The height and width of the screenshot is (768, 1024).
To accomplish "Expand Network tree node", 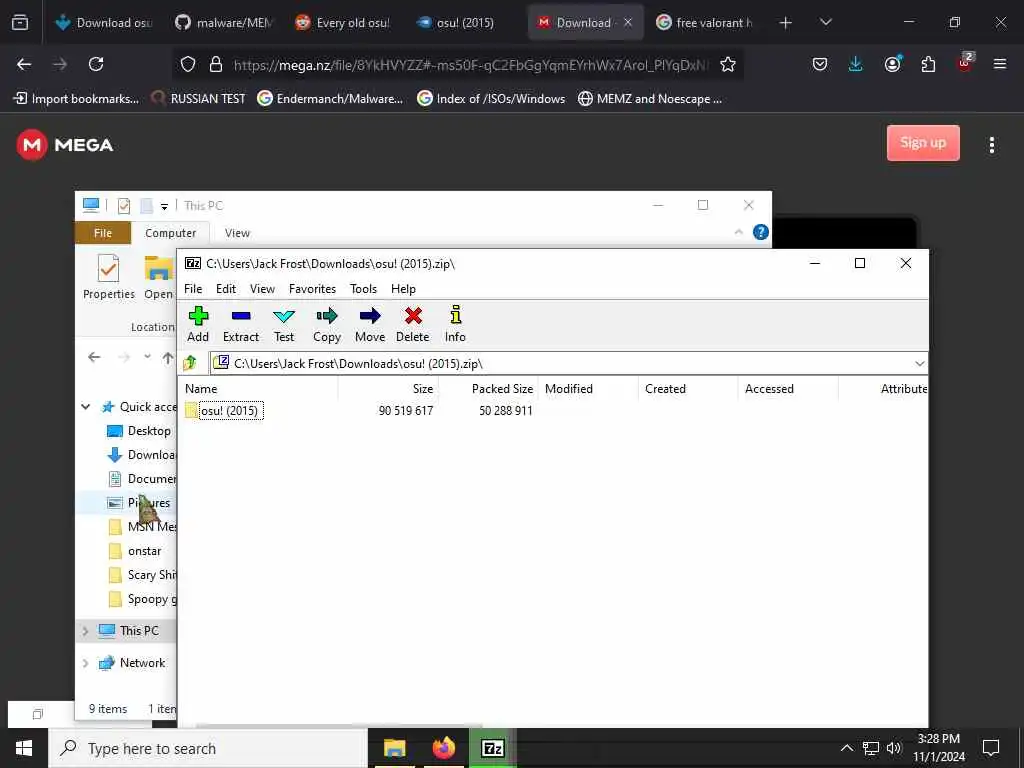I will click(x=86, y=663).
